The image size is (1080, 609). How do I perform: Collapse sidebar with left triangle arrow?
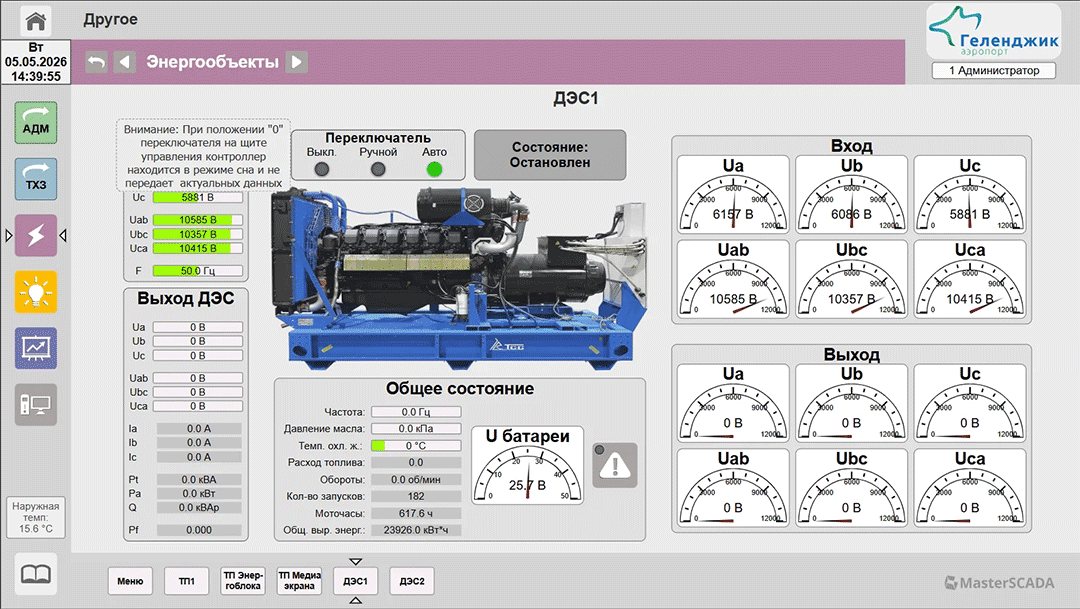(x=63, y=236)
